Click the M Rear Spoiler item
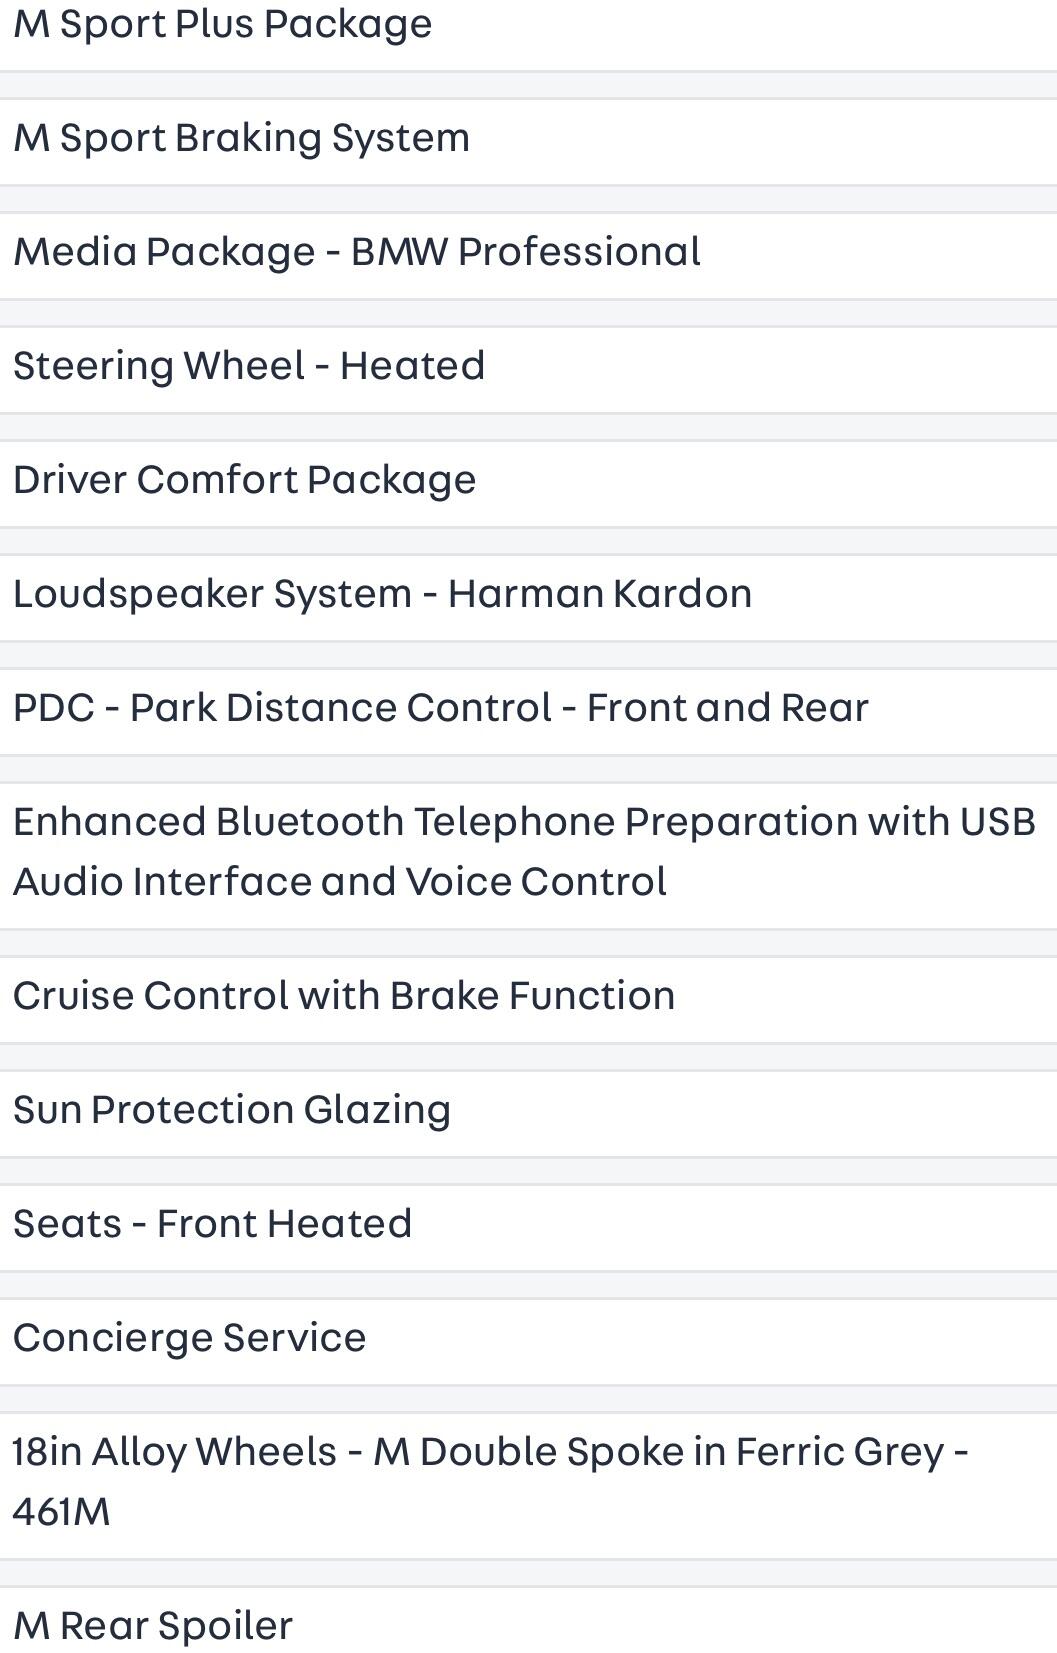This screenshot has height=1653, width=1057. (153, 1626)
